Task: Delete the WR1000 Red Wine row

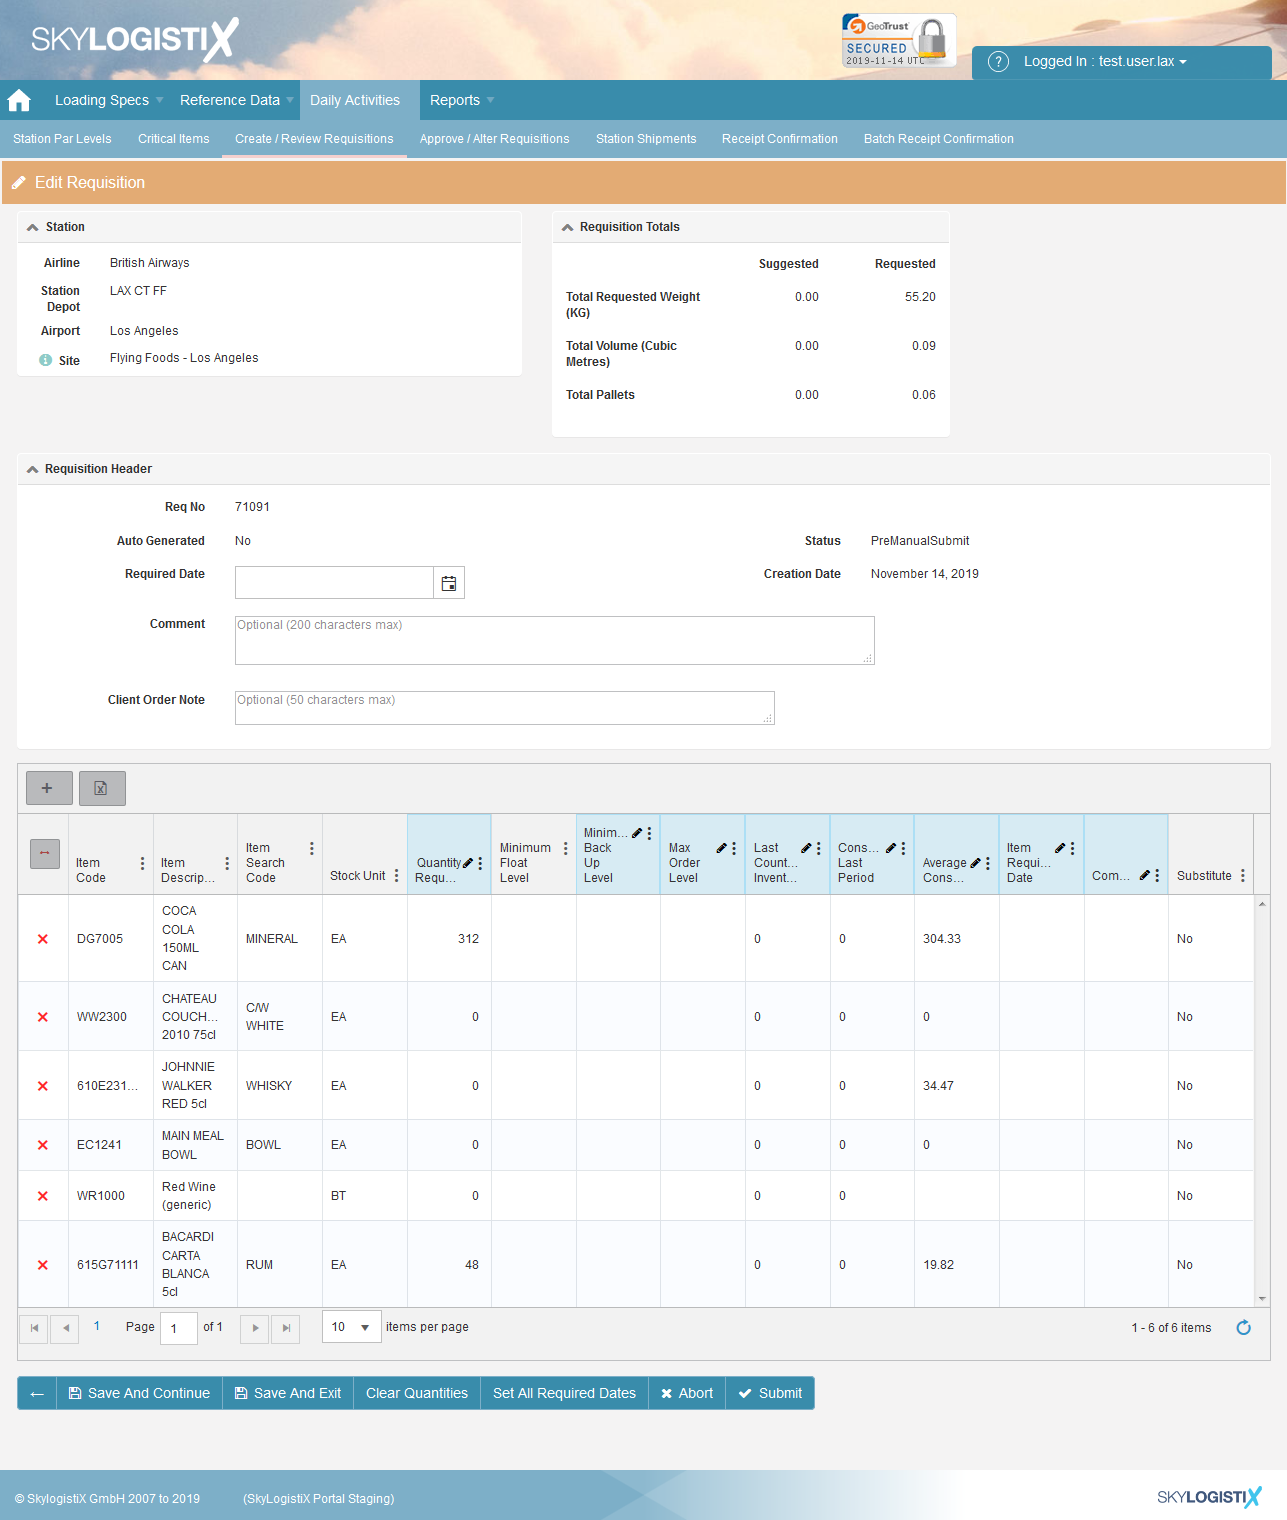Action: coord(43,1196)
